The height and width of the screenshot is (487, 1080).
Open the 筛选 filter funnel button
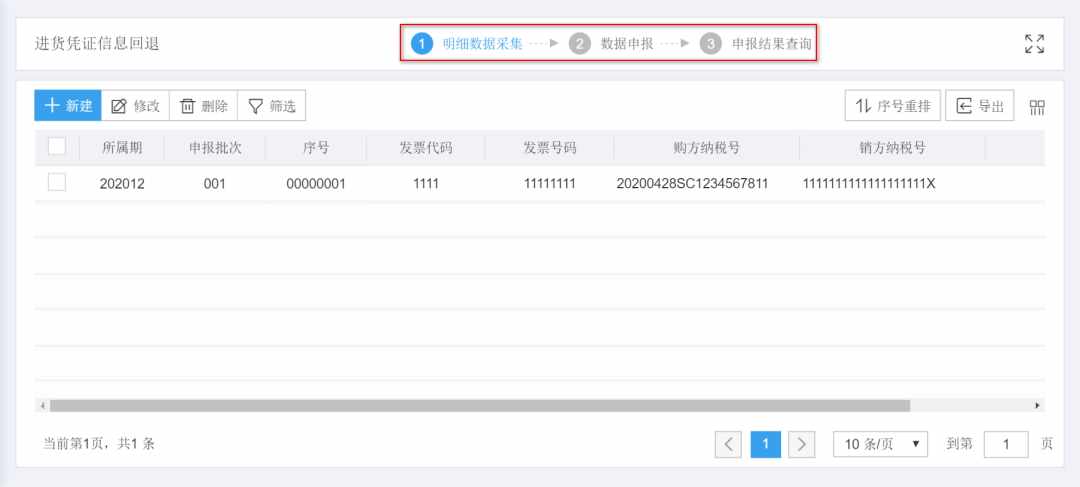[271, 105]
